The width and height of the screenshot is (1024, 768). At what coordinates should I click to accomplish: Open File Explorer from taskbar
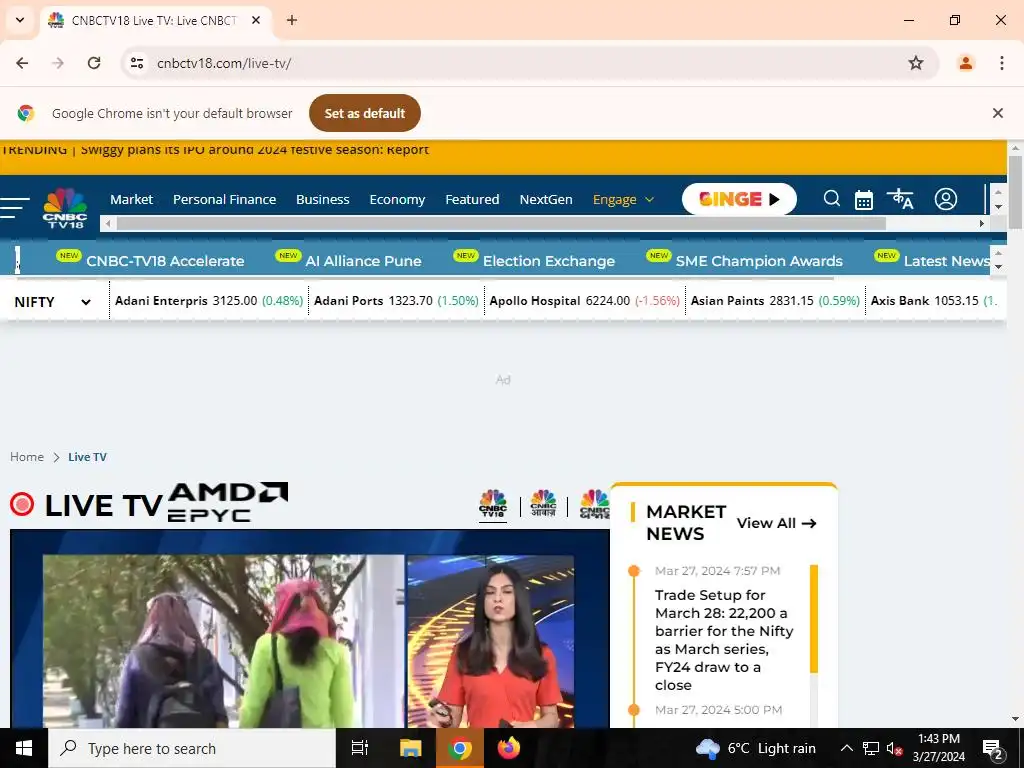point(411,748)
